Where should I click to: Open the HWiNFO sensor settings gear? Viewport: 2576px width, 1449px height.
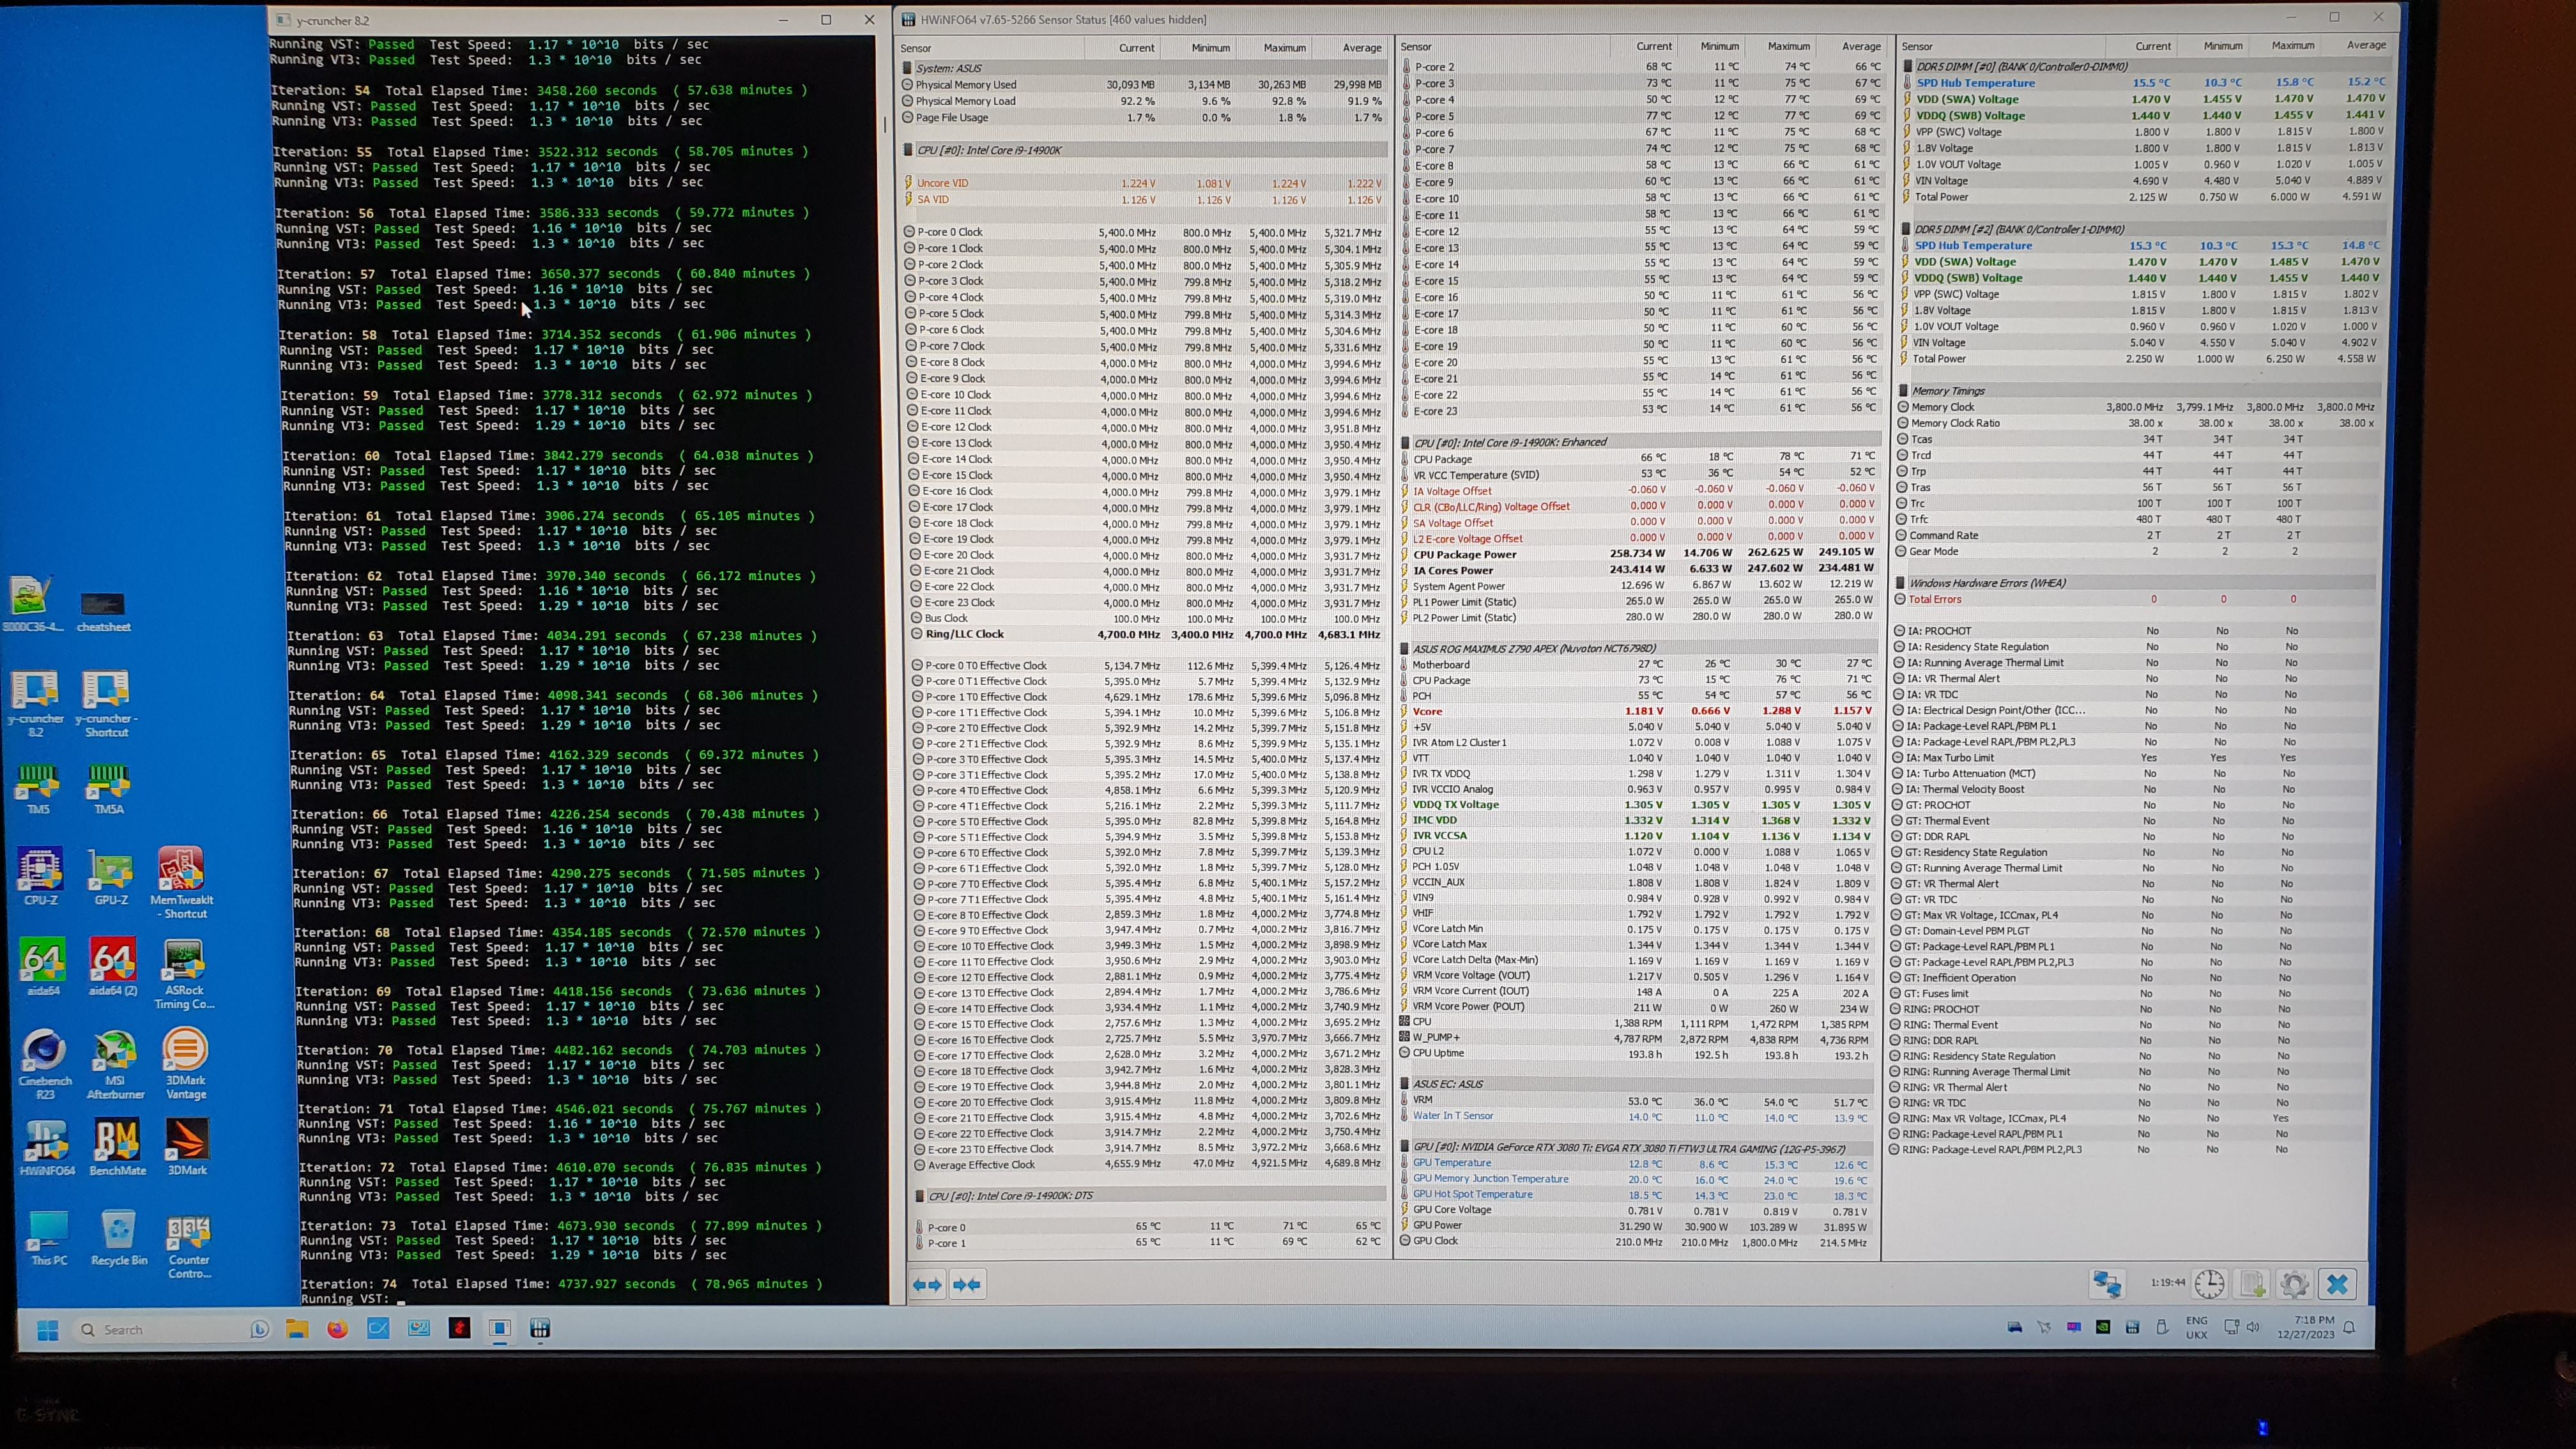pos(2294,1284)
